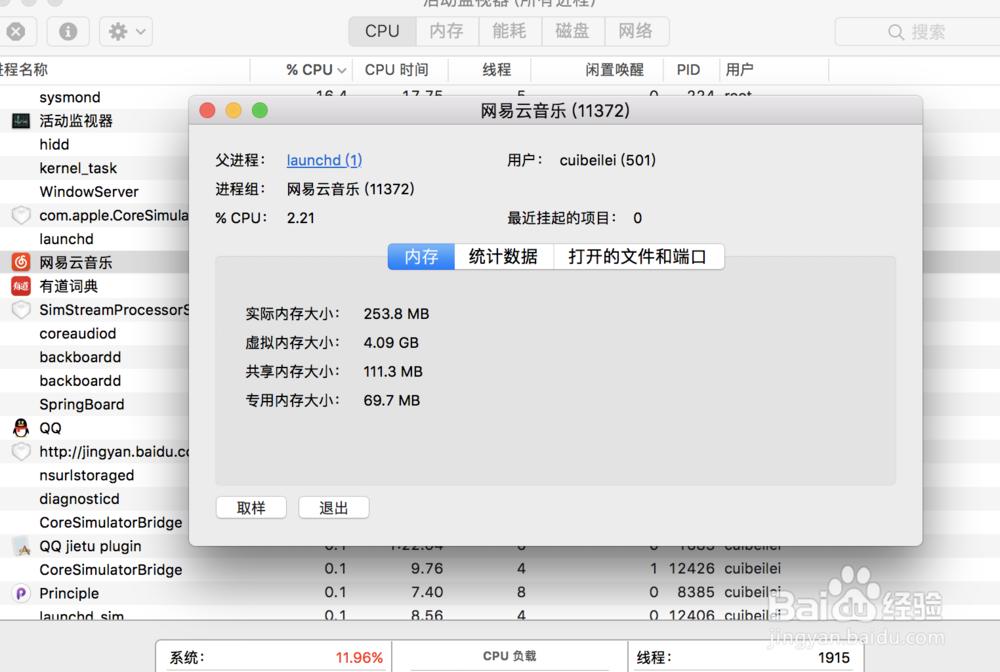
Task: Switch to the 网络 tab
Action: (636, 31)
